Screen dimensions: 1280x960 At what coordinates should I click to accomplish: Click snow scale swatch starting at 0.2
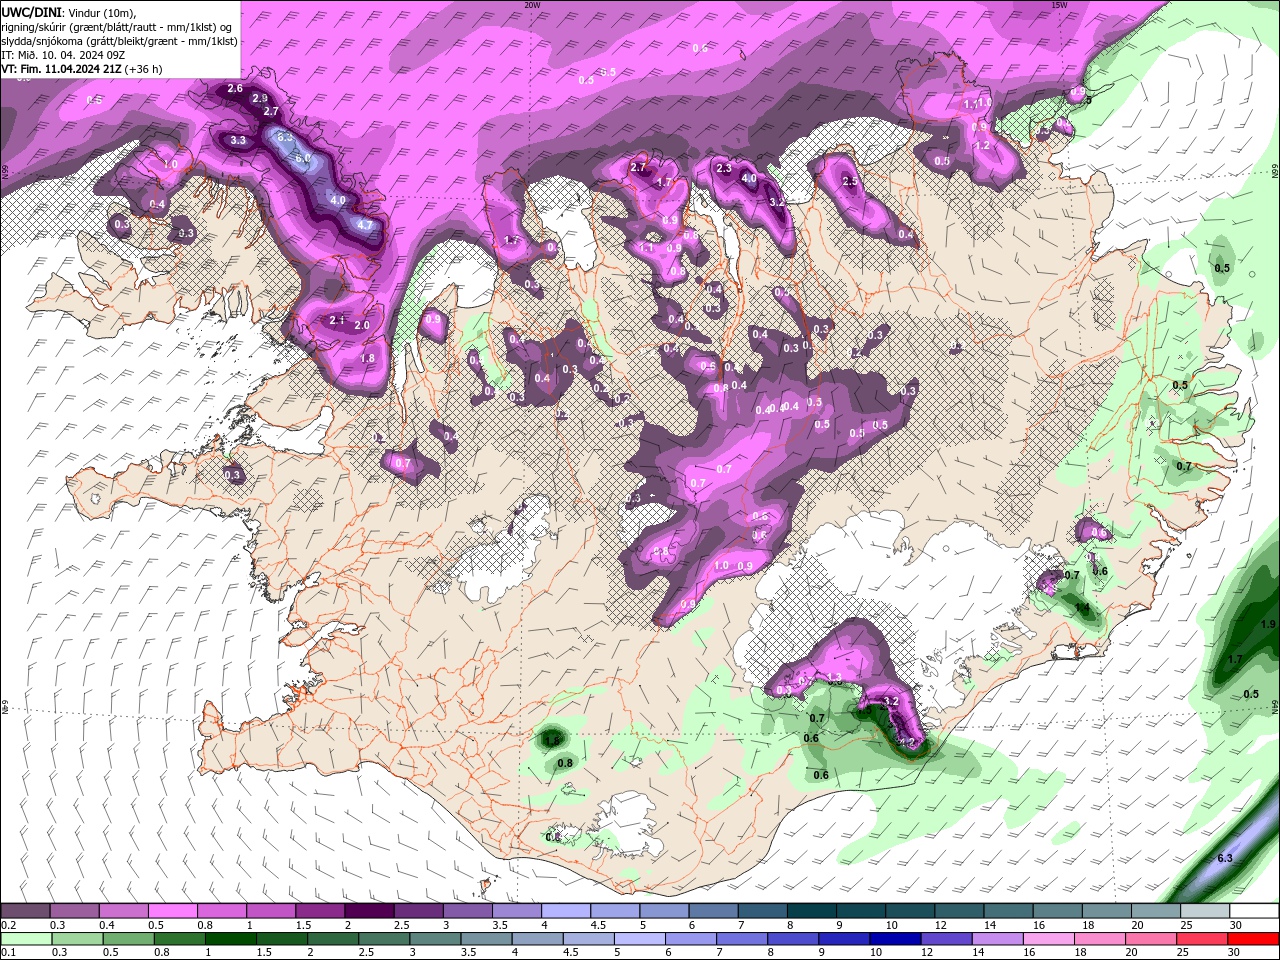point(25,911)
